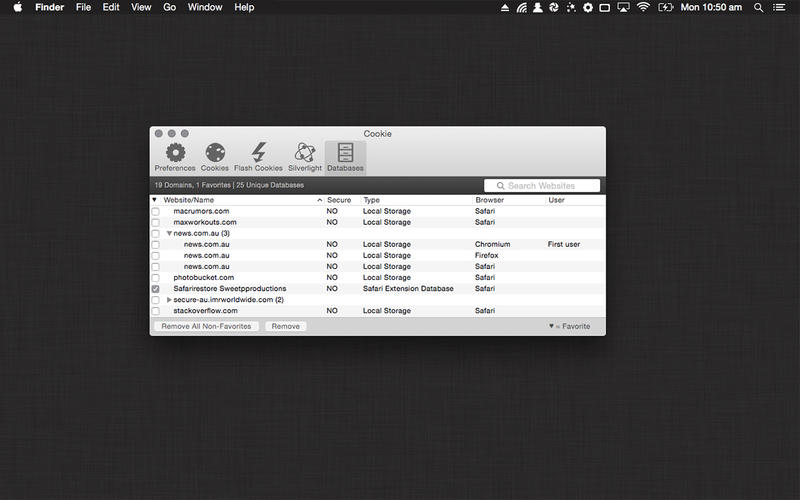The width and height of the screenshot is (800, 500).
Task: Click the Safari Extension Database type cell
Action: coord(408,289)
